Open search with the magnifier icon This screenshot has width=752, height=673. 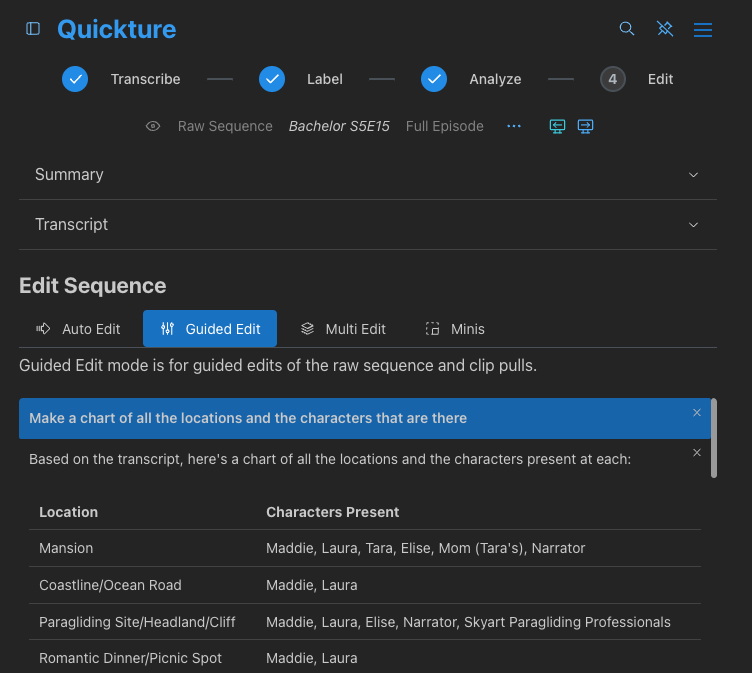pyautogui.click(x=627, y=29)
